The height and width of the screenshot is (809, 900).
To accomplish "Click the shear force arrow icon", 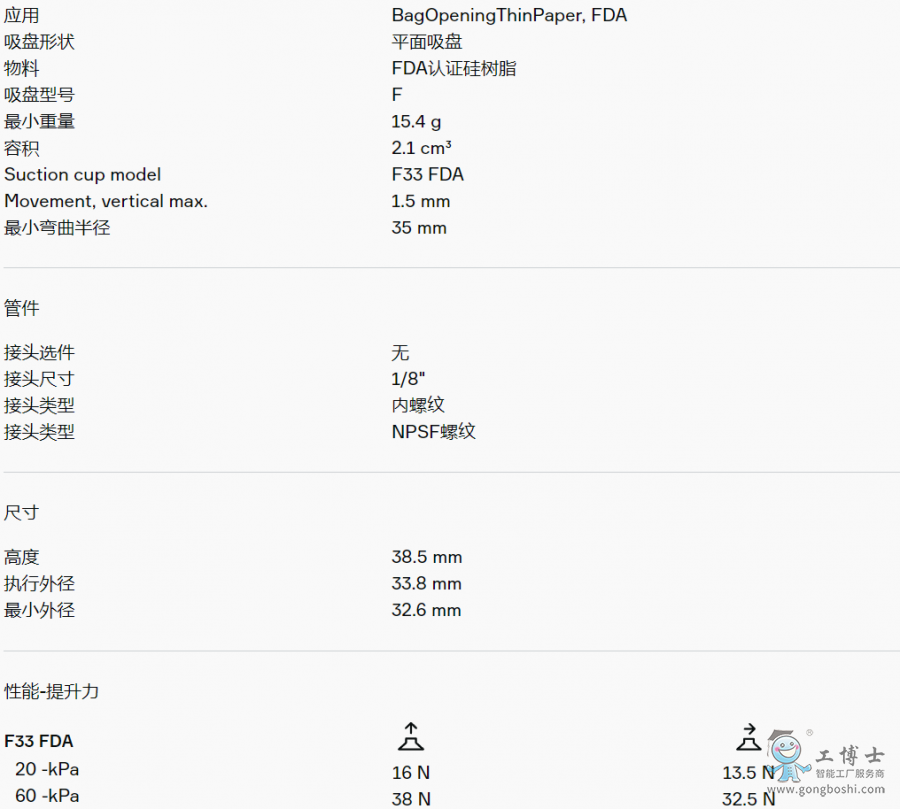I will [747, 737].
